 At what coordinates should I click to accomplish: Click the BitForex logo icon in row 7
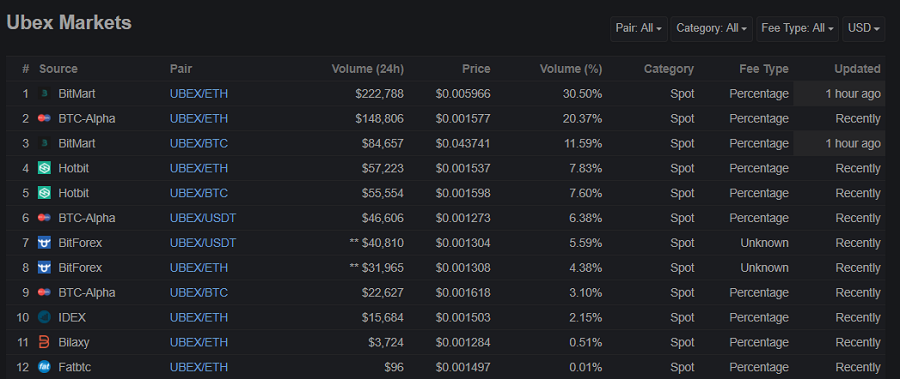pyautogui.click(x=44, y=243)
